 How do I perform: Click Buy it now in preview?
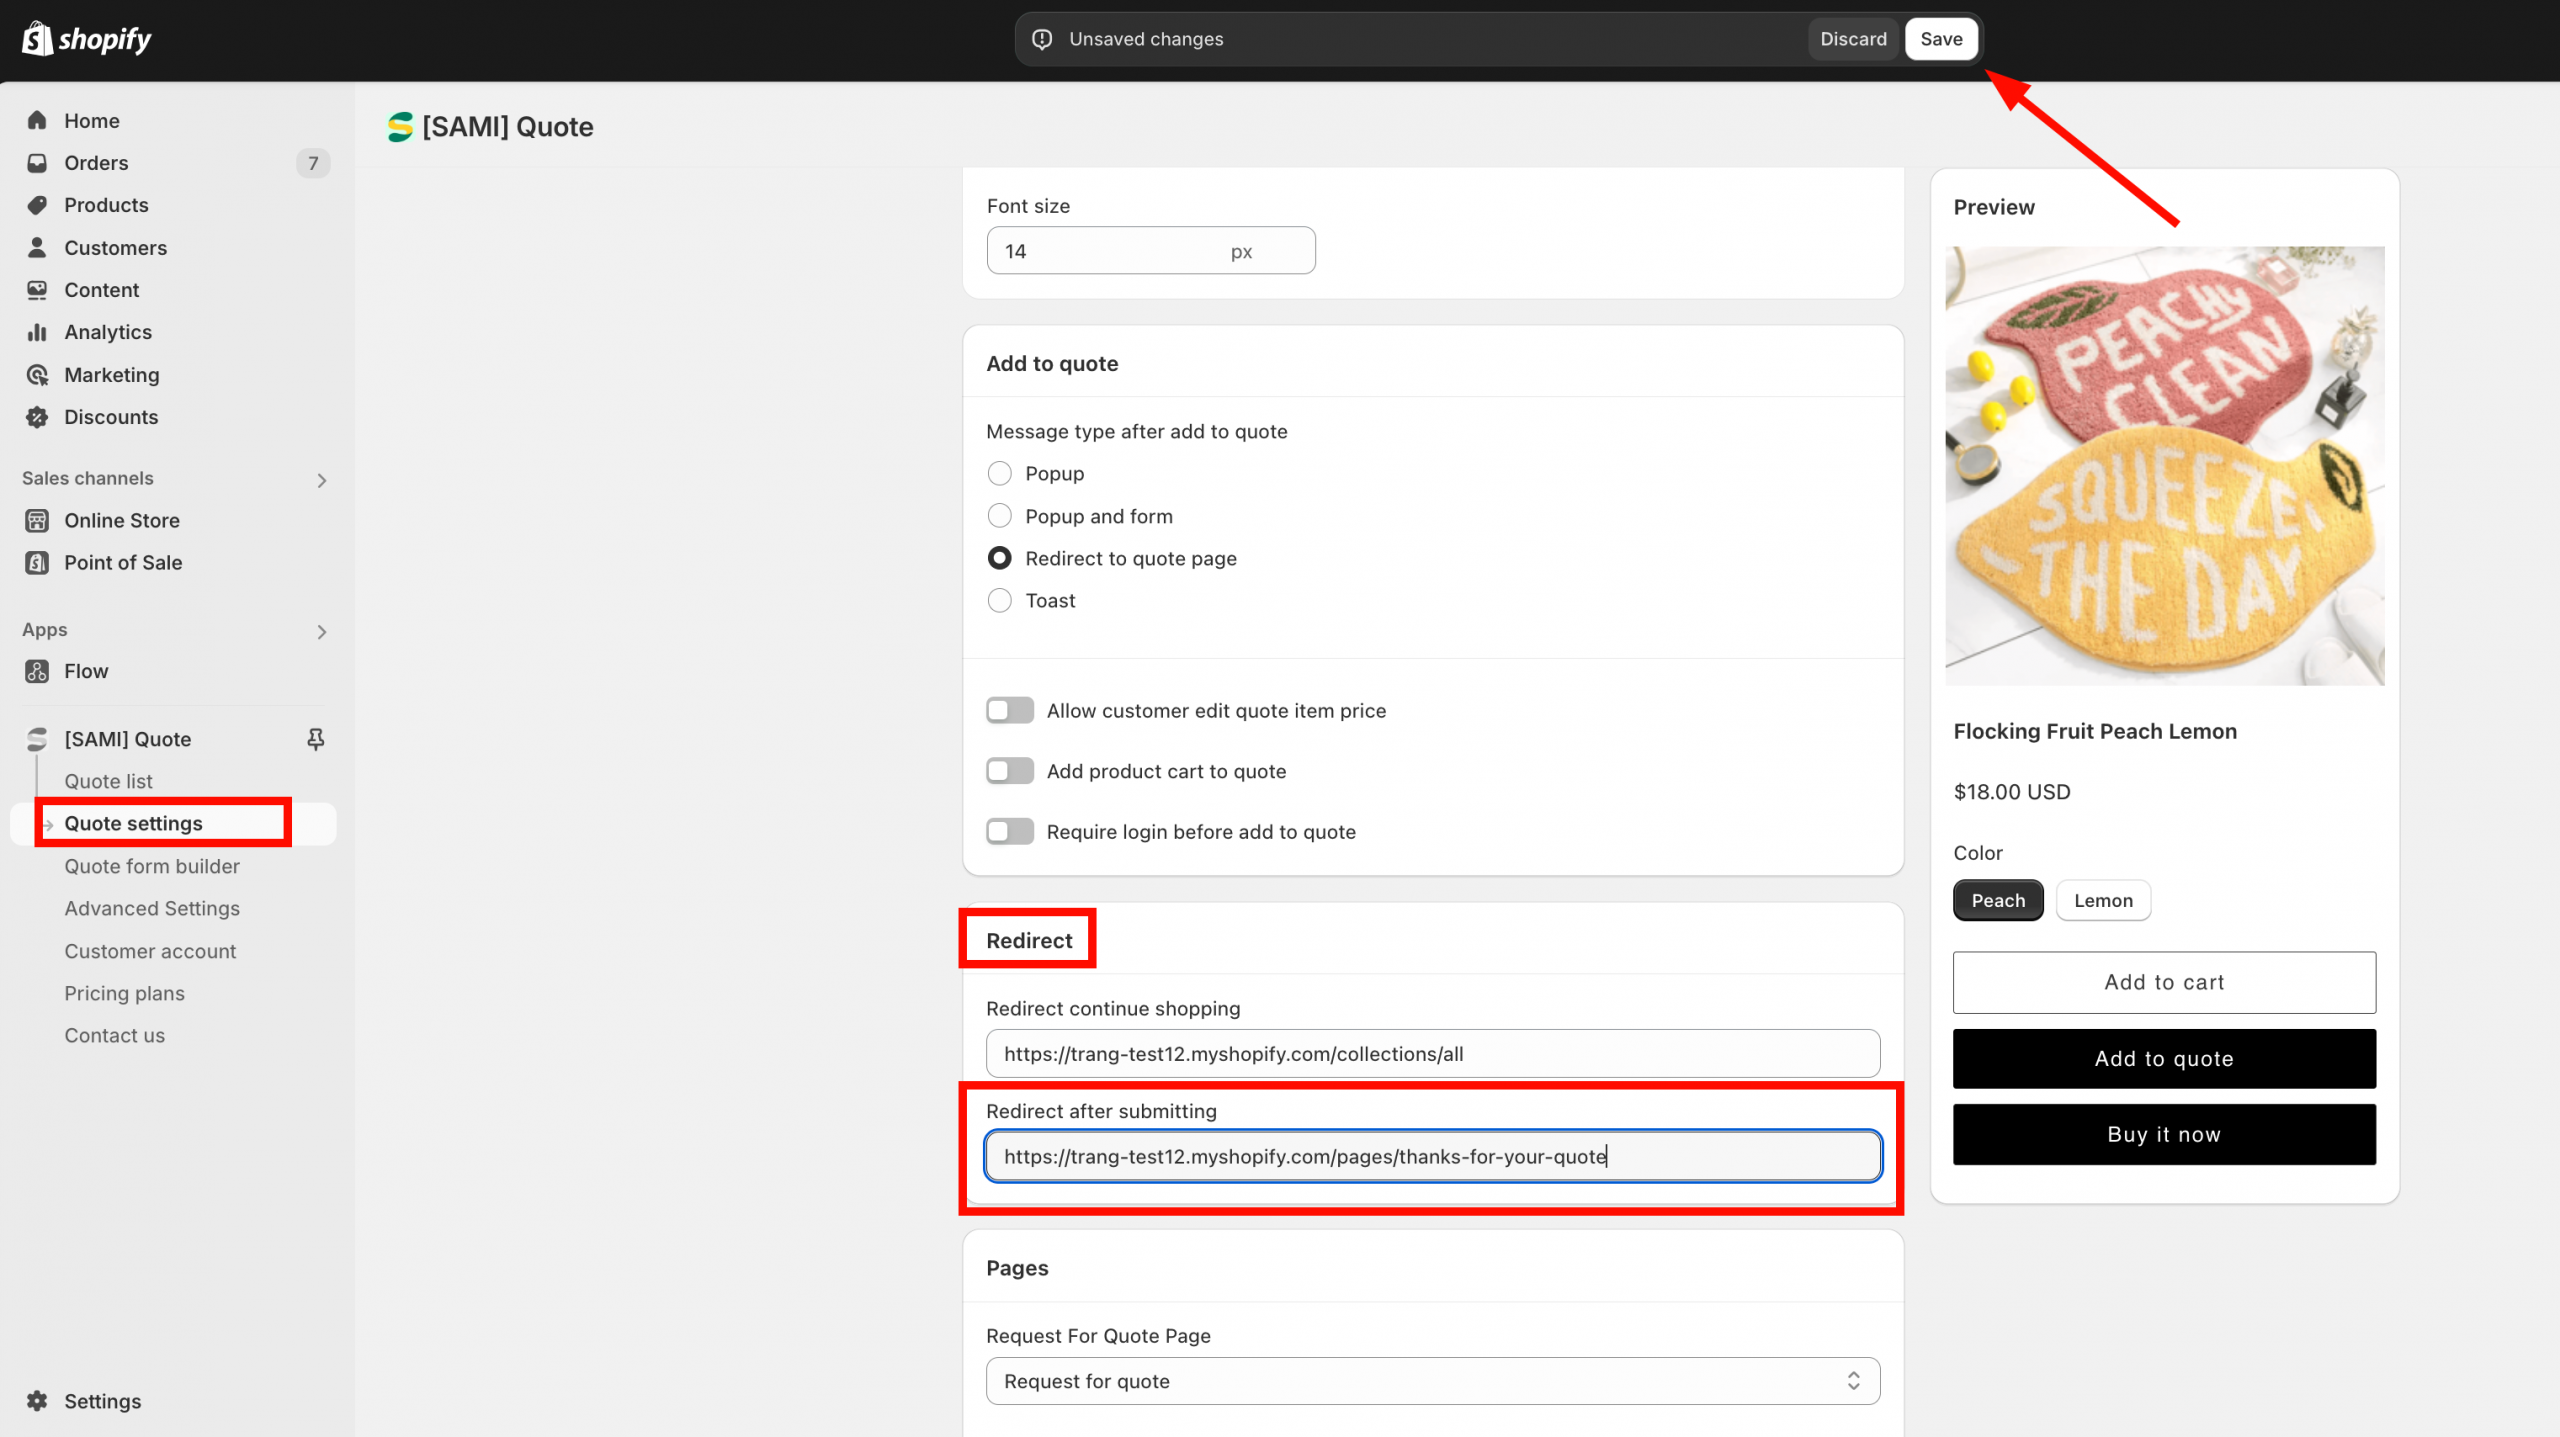(x=2164, y=1134)
